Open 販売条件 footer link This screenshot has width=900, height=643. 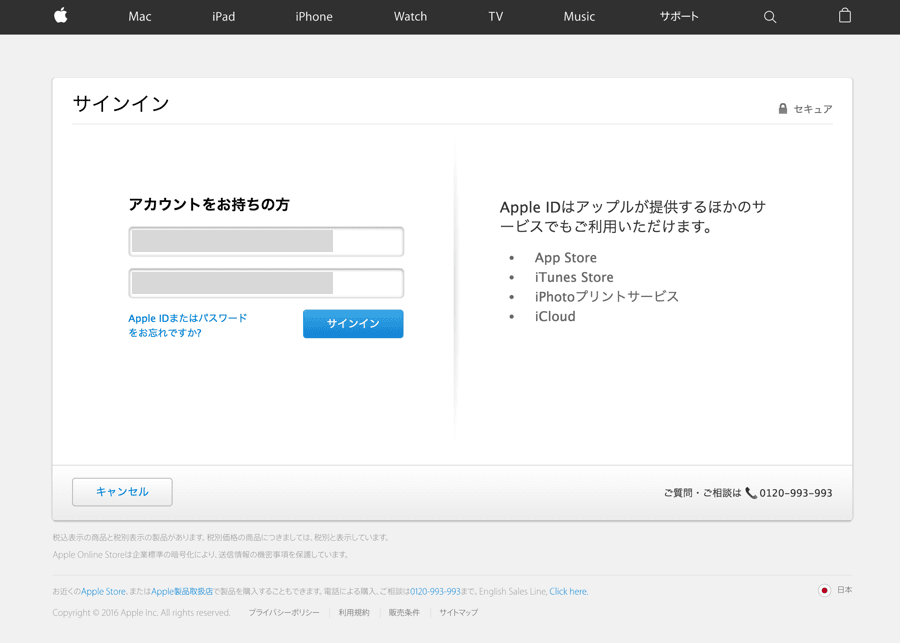coord(404,613)
